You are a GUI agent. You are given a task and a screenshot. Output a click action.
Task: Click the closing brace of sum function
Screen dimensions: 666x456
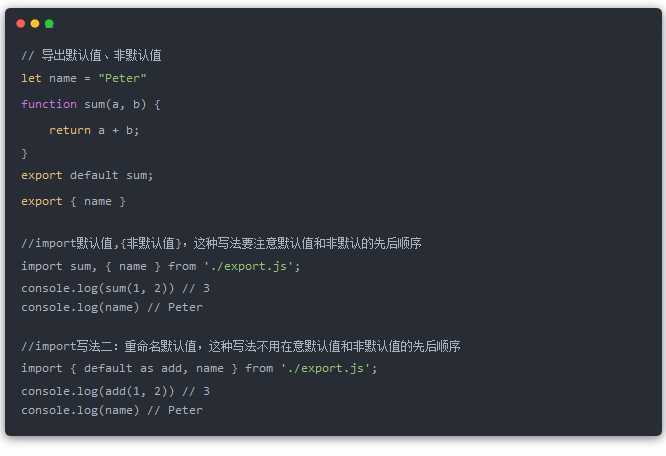click(x=25, y=153)
